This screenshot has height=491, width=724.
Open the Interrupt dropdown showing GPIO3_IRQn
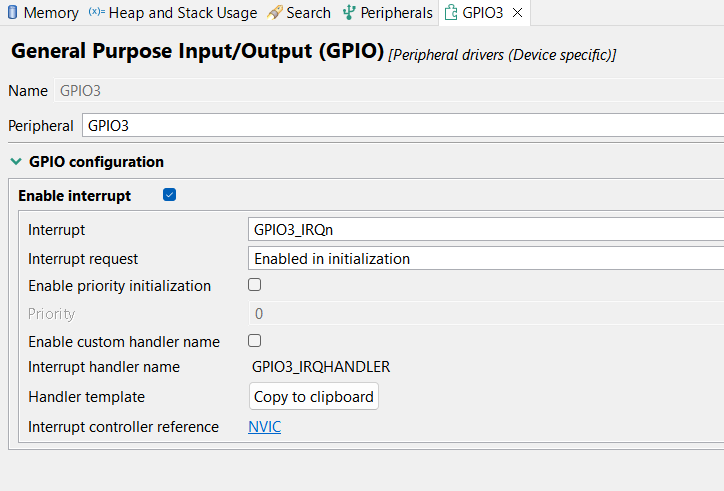tap(485, 229)
